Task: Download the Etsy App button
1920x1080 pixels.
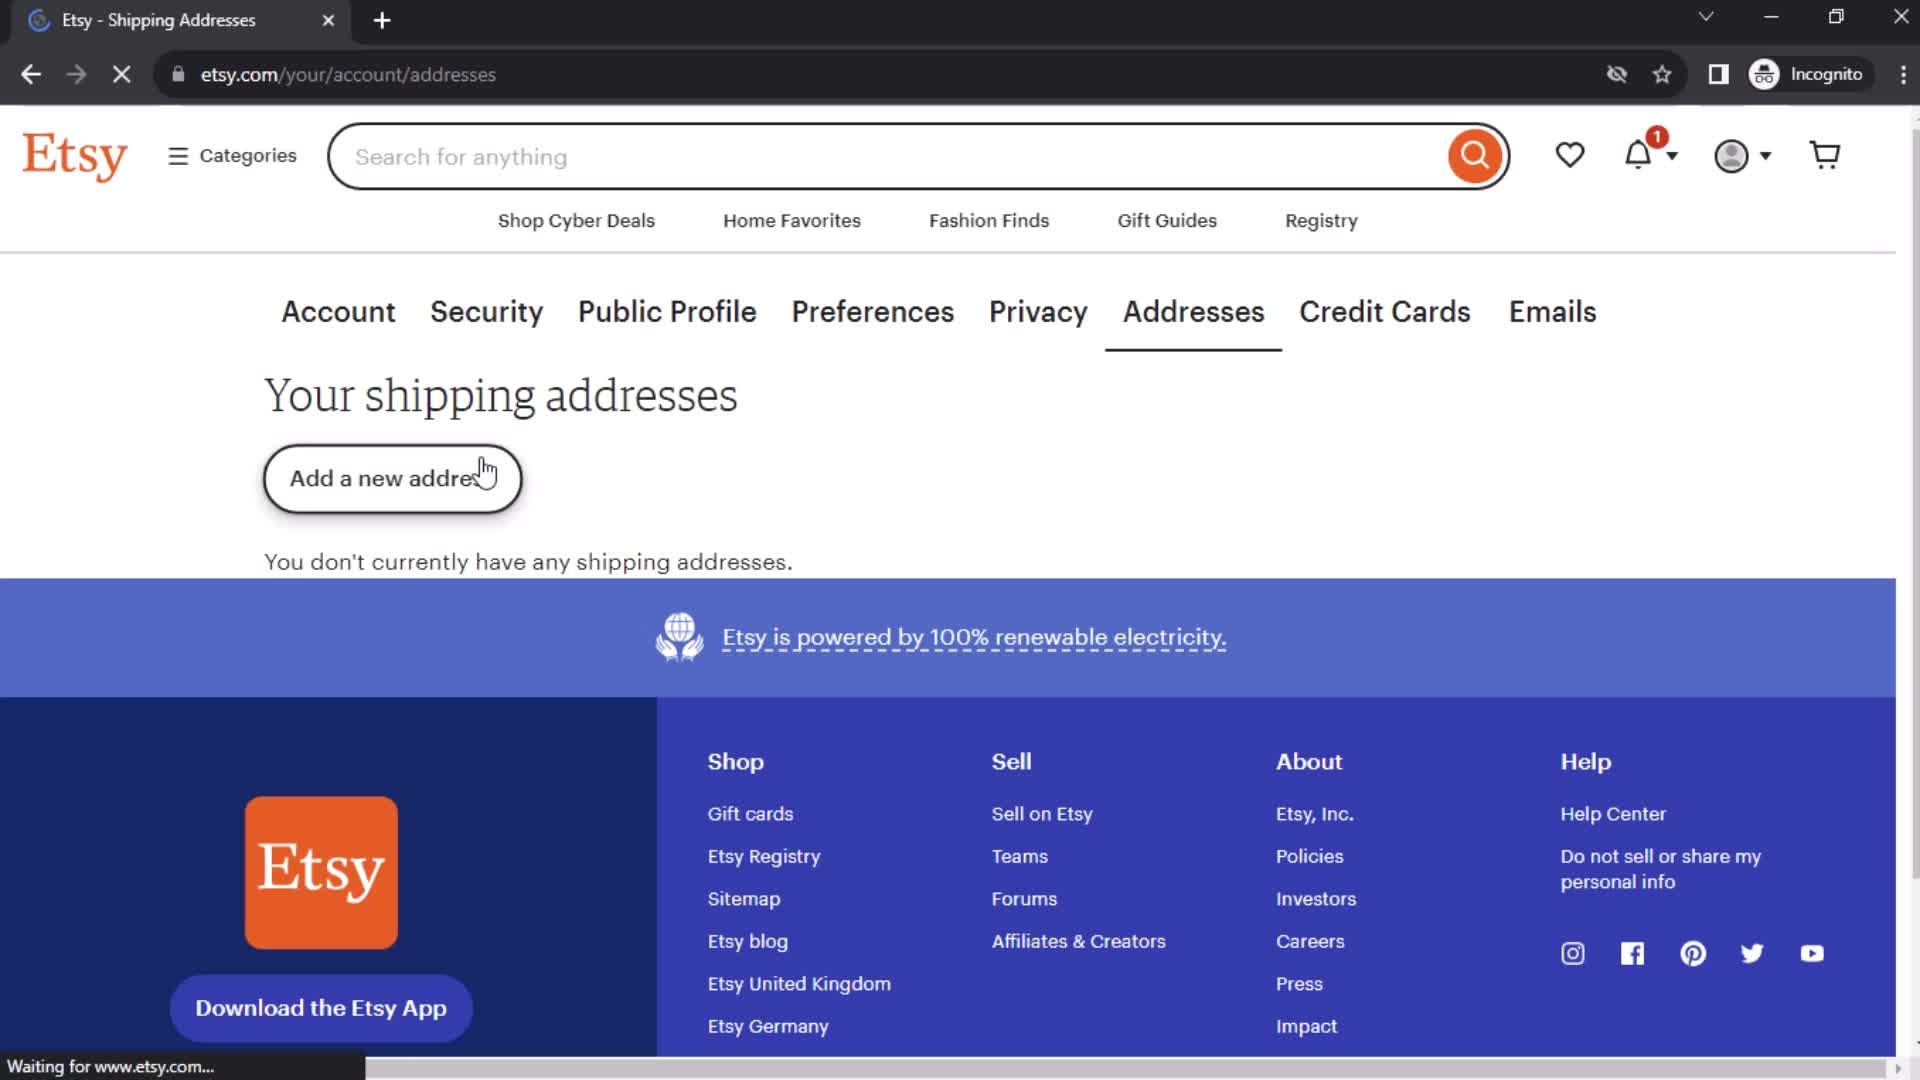Action: 320,1007
